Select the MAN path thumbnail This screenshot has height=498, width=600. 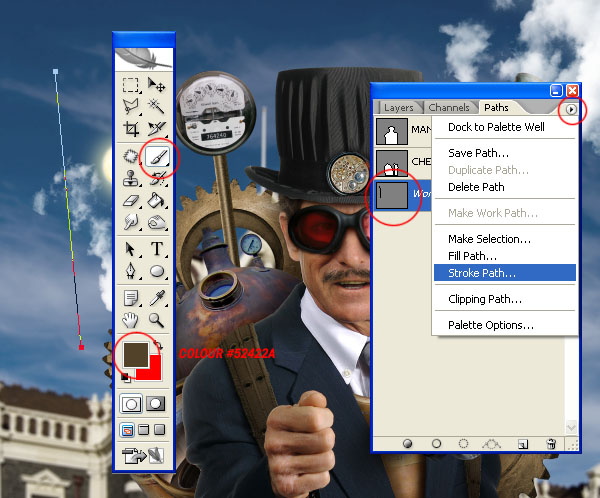click(391, 131)
